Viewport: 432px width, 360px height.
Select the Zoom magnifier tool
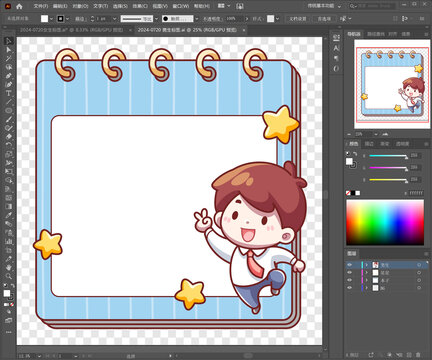coord(8,276)
